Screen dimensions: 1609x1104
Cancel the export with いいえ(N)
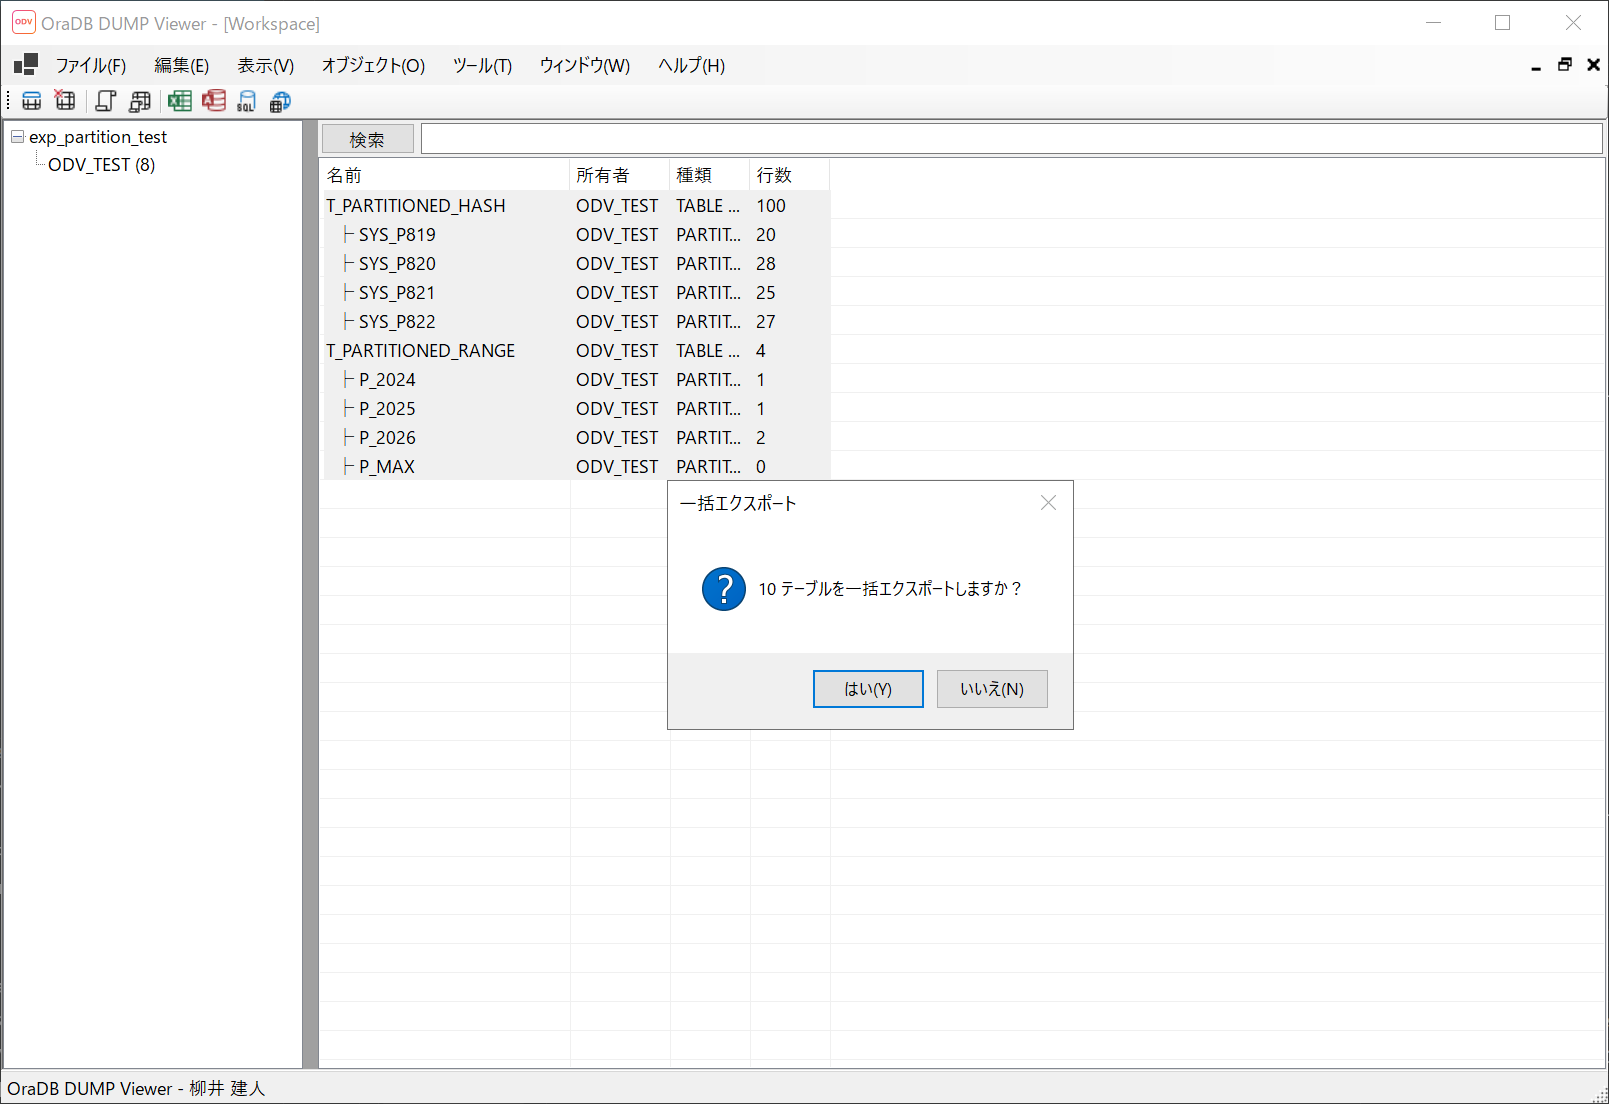(x=991, y=688)
